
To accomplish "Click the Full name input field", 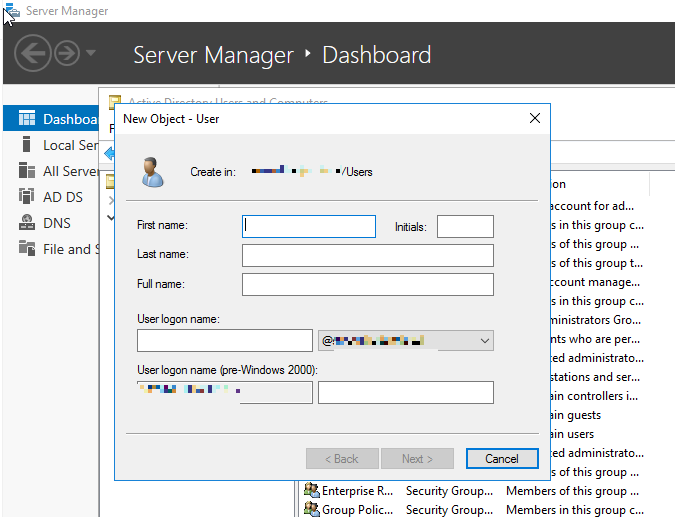I will (368, 285).
